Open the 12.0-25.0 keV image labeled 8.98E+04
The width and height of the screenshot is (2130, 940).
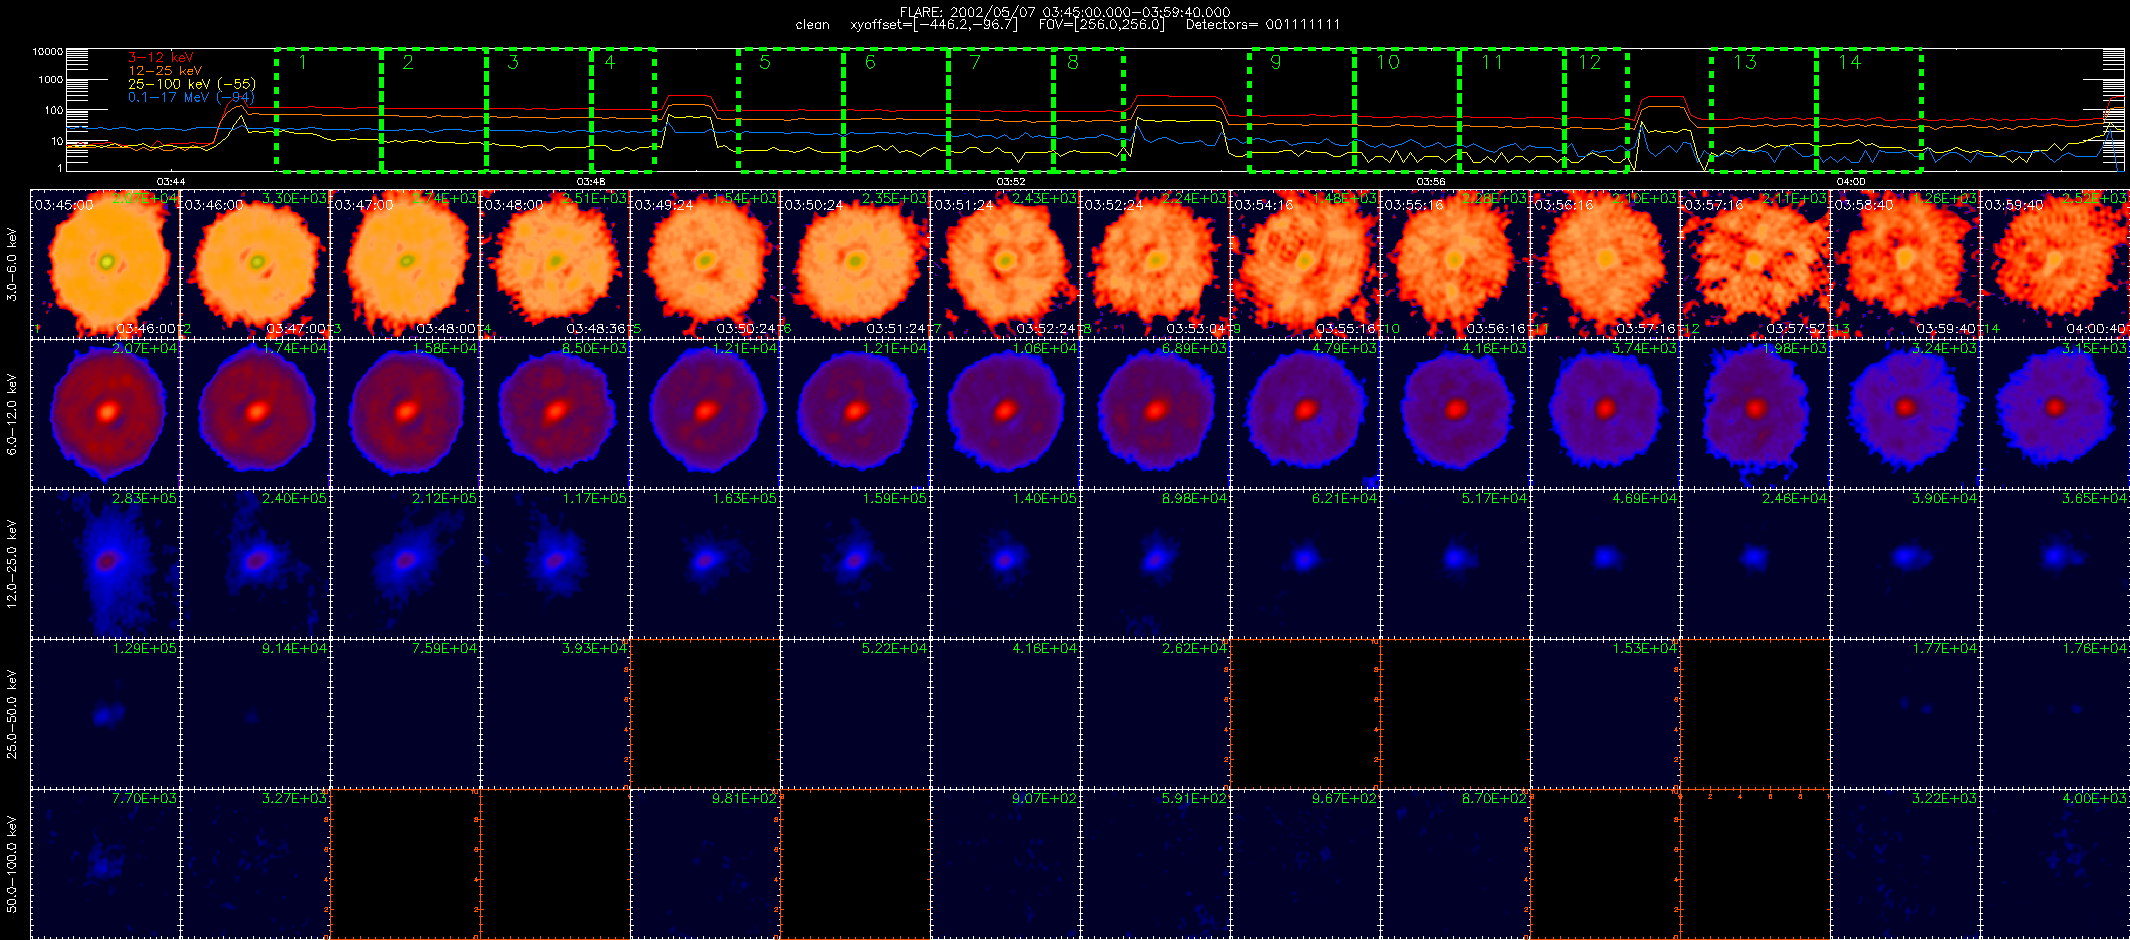[x=1155, y=563]
